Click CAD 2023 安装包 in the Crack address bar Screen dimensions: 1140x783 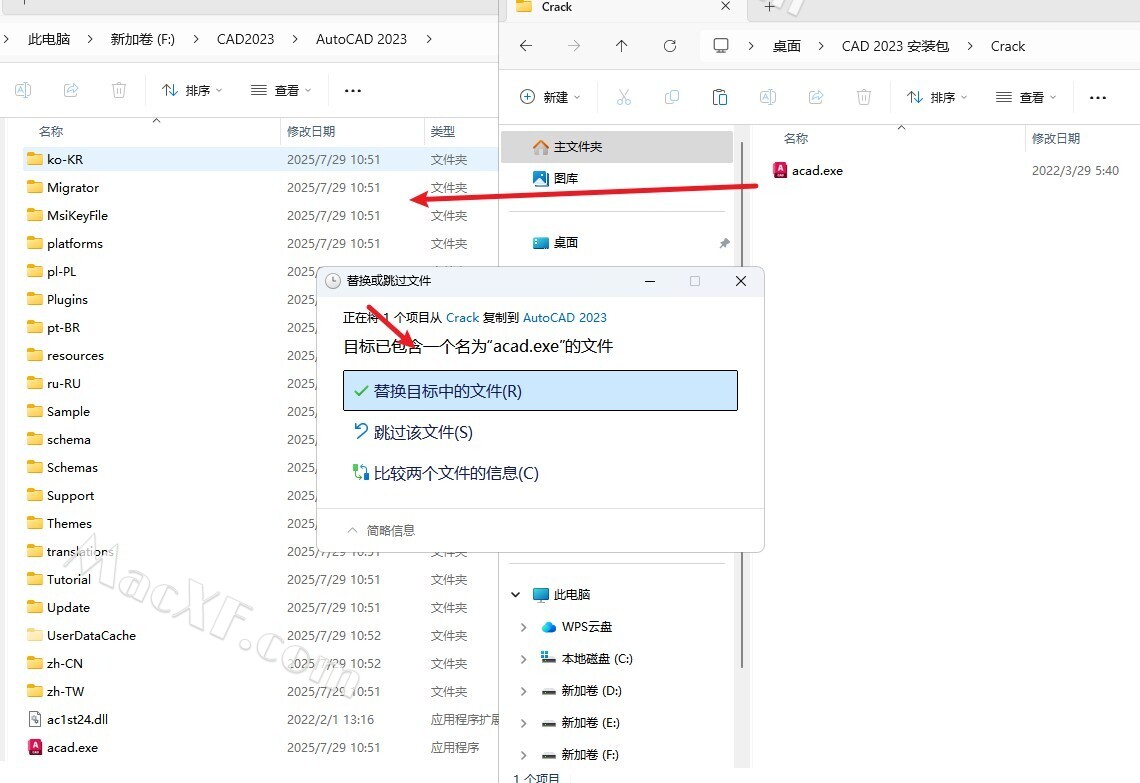tap(896, 46)
